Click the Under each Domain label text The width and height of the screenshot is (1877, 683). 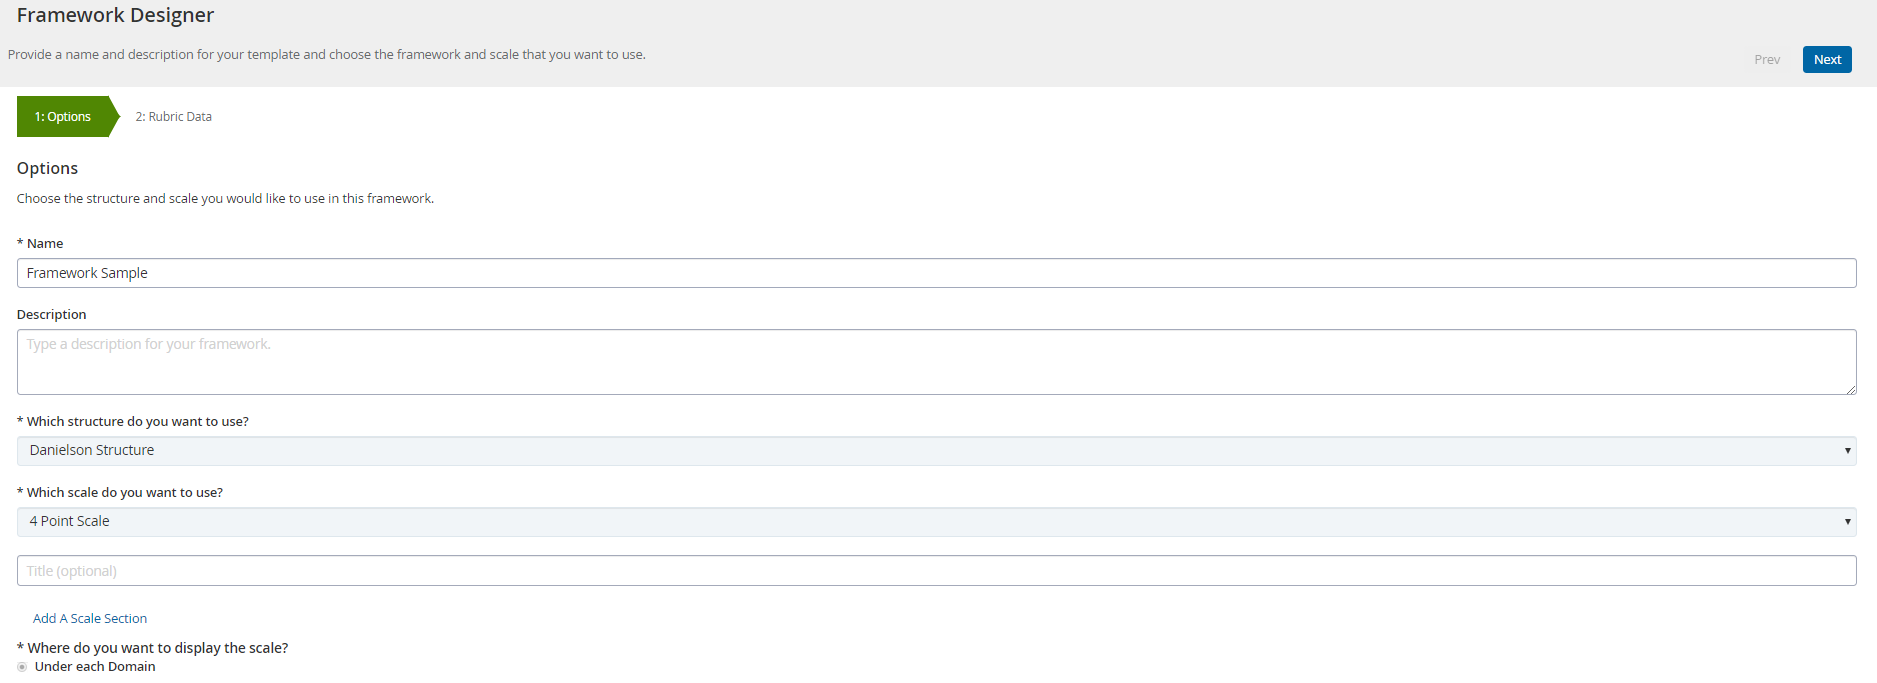tap(95, 667)
